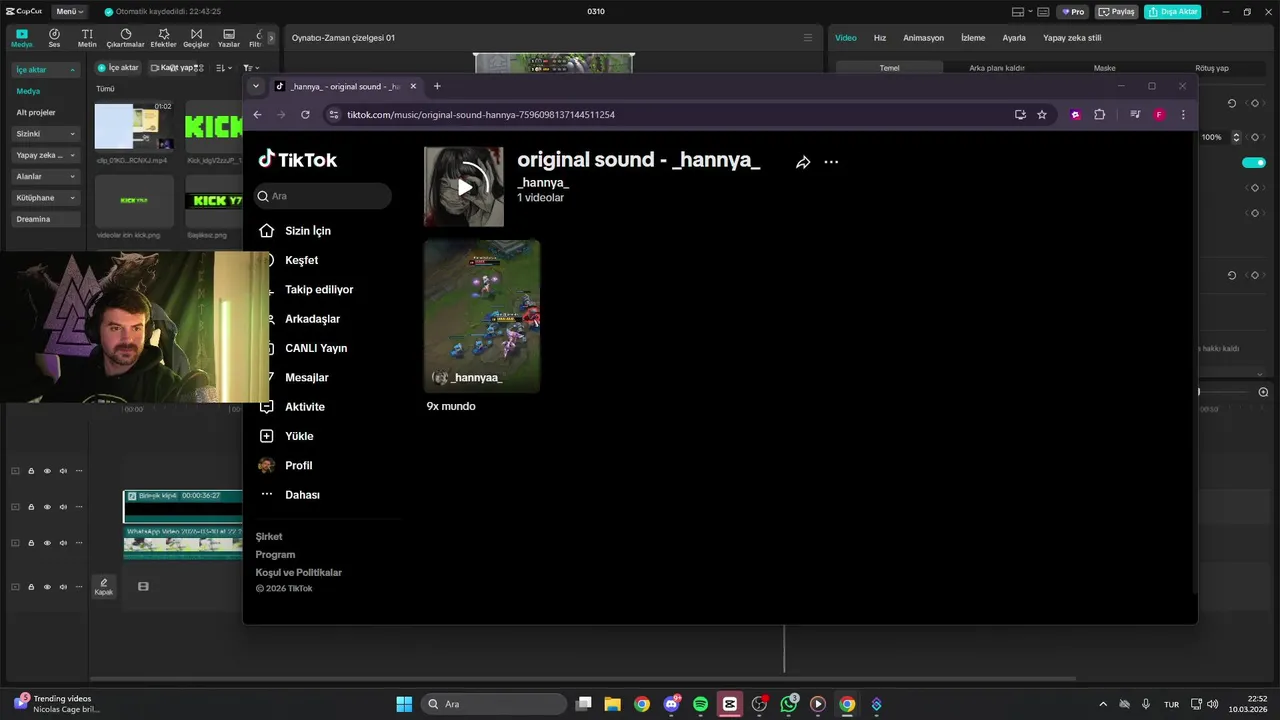Hide the Kapak main track with eye icon

pyautogui.click(x=47, y=587)
